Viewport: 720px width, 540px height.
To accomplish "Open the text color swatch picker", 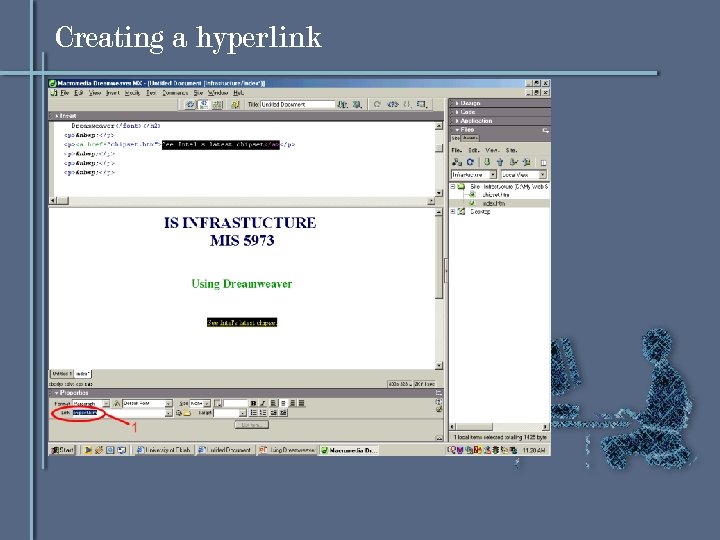I will 218,403.
